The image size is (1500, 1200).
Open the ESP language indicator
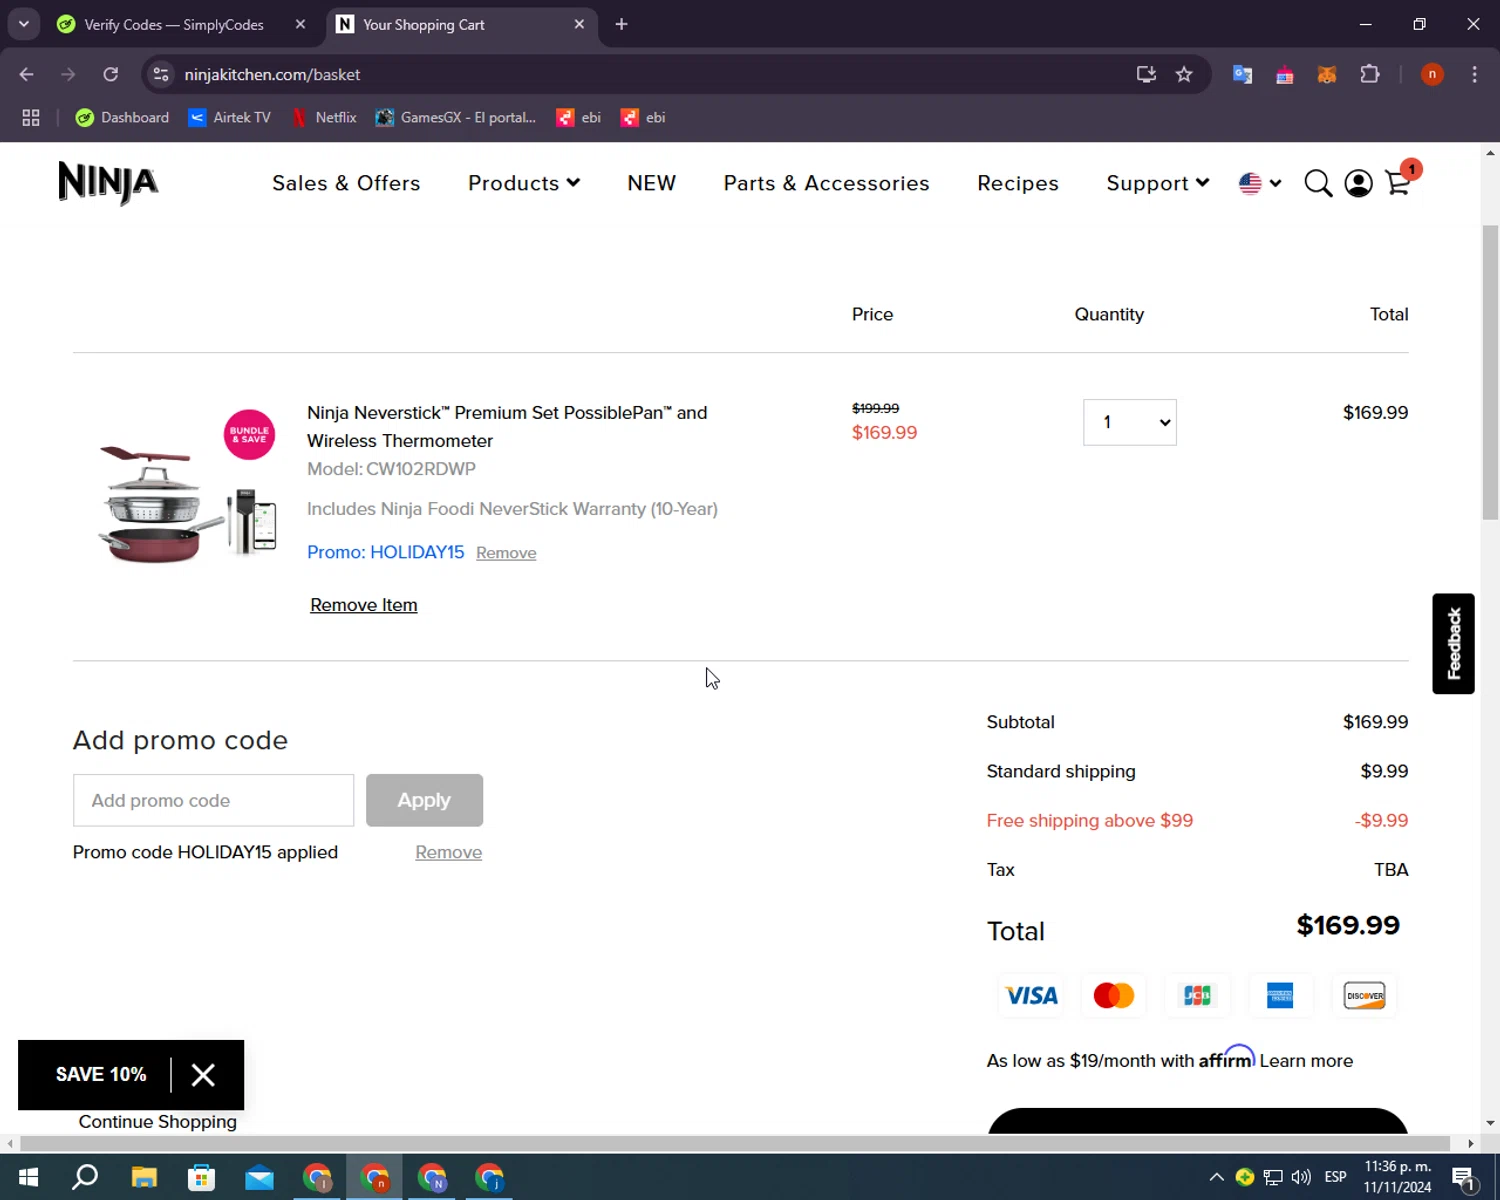click(1335, 1177)
